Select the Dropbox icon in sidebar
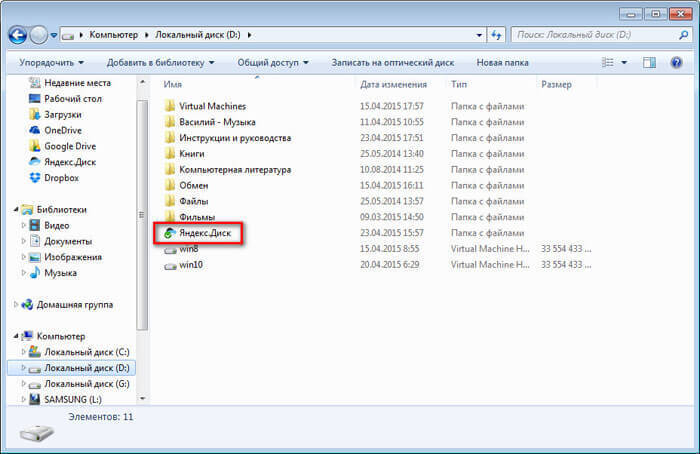 tap(34, 178)
